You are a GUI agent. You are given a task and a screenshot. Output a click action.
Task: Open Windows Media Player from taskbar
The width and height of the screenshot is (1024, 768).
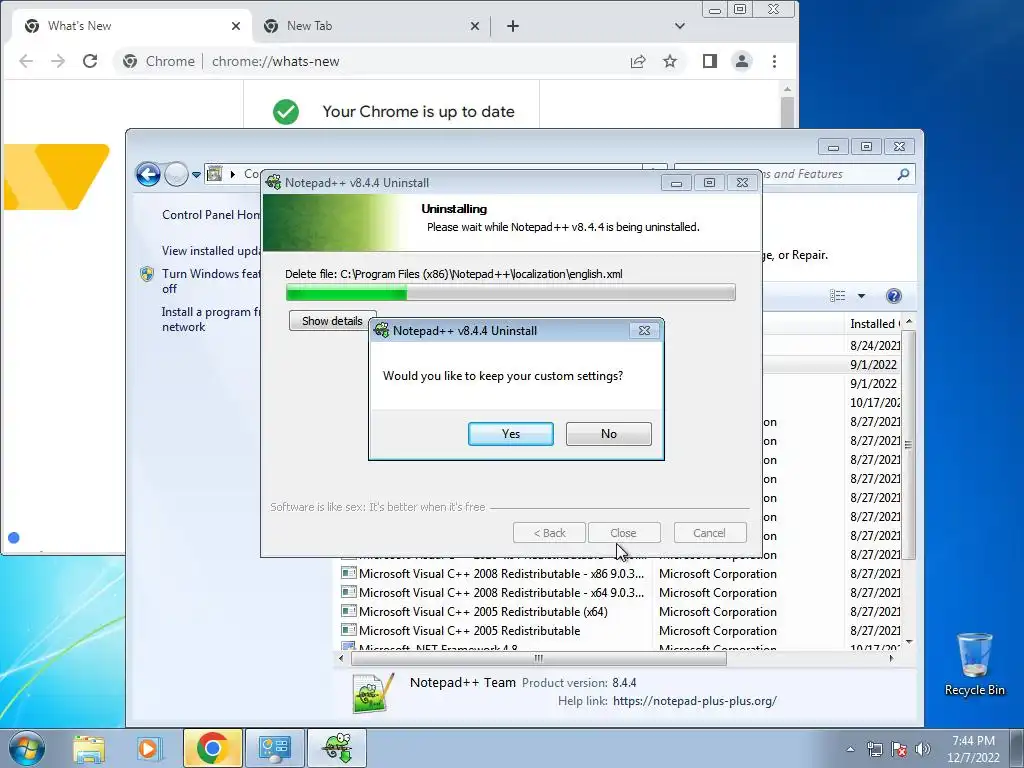point(148,748)
